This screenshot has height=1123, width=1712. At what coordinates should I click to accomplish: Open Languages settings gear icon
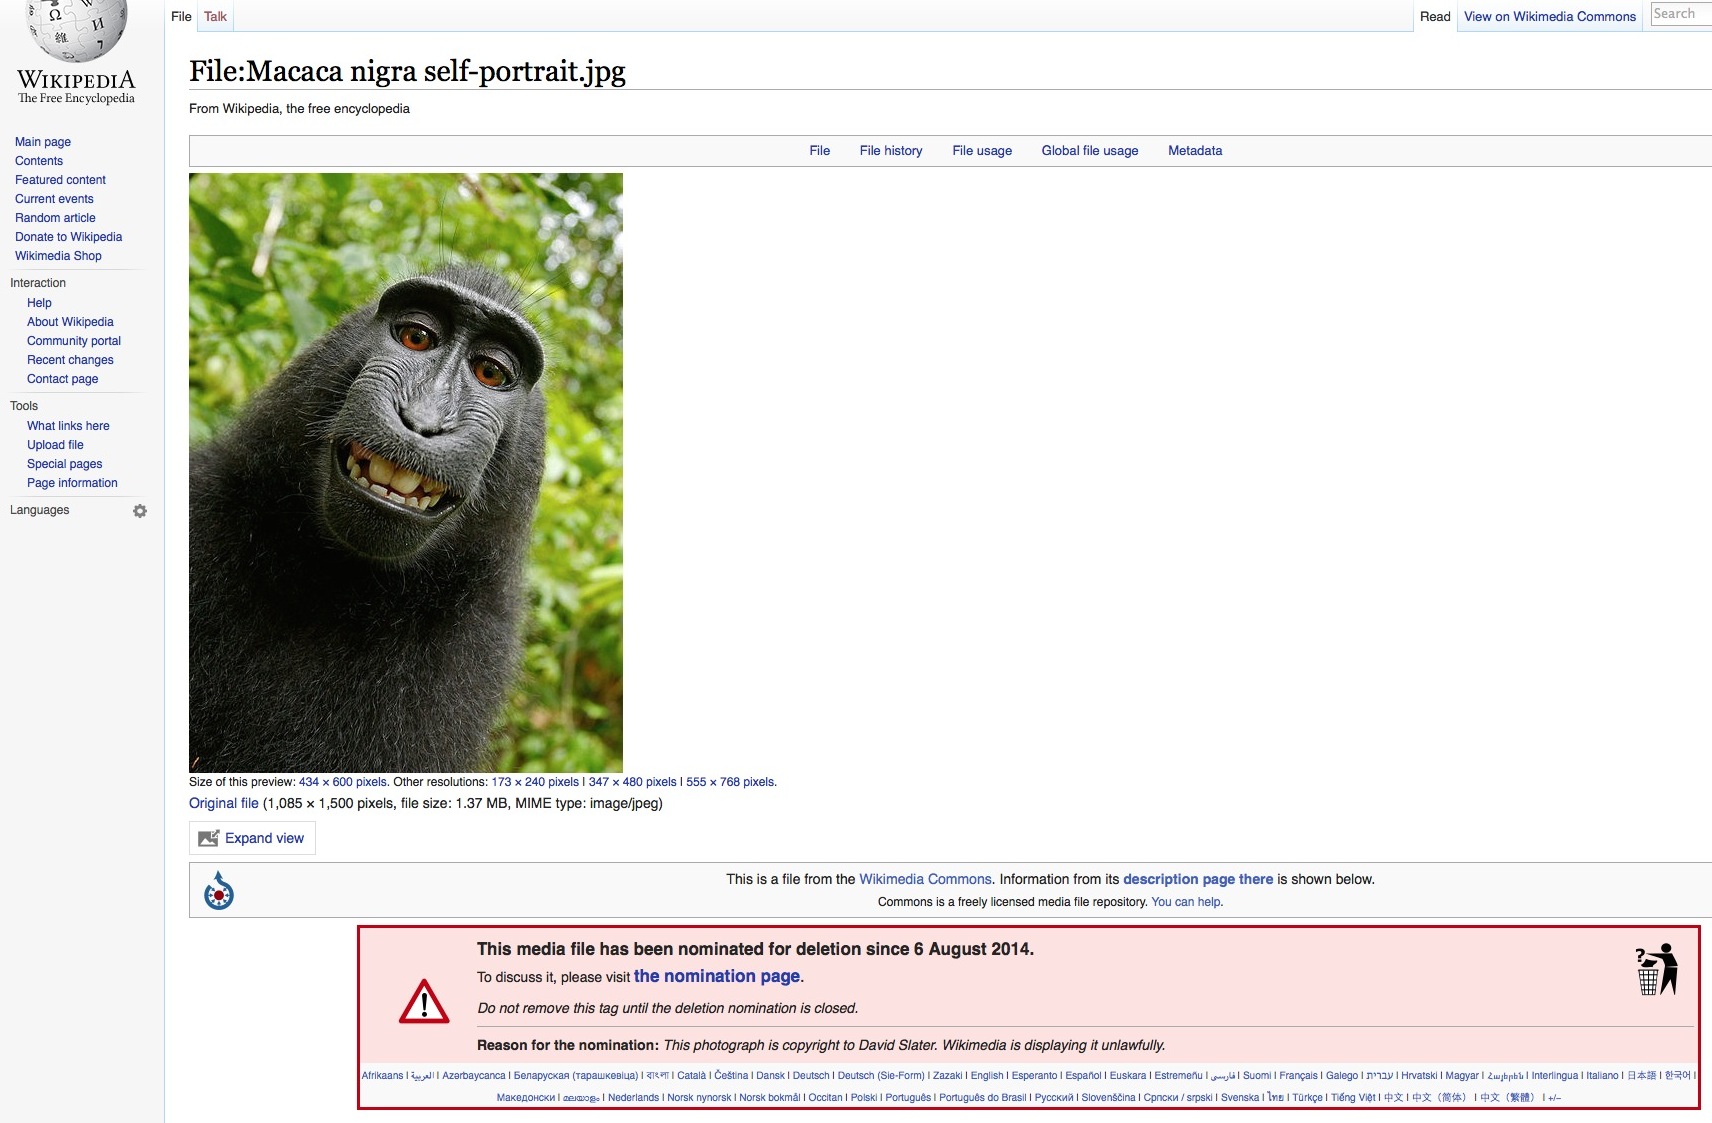tap(140, 511)
